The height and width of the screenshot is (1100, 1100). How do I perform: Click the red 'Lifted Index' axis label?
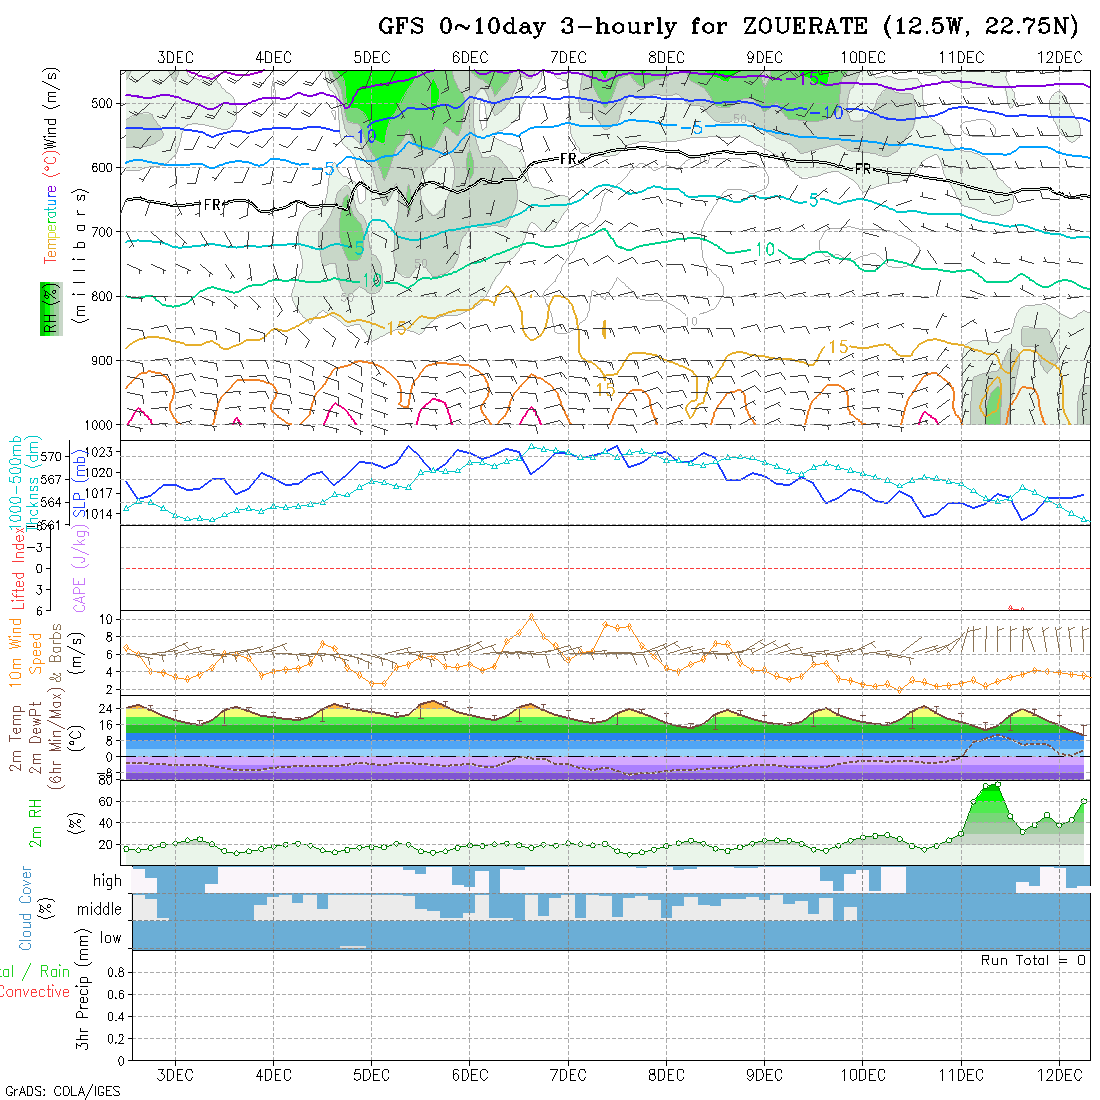pyautogui.click(x=18, y=568)
